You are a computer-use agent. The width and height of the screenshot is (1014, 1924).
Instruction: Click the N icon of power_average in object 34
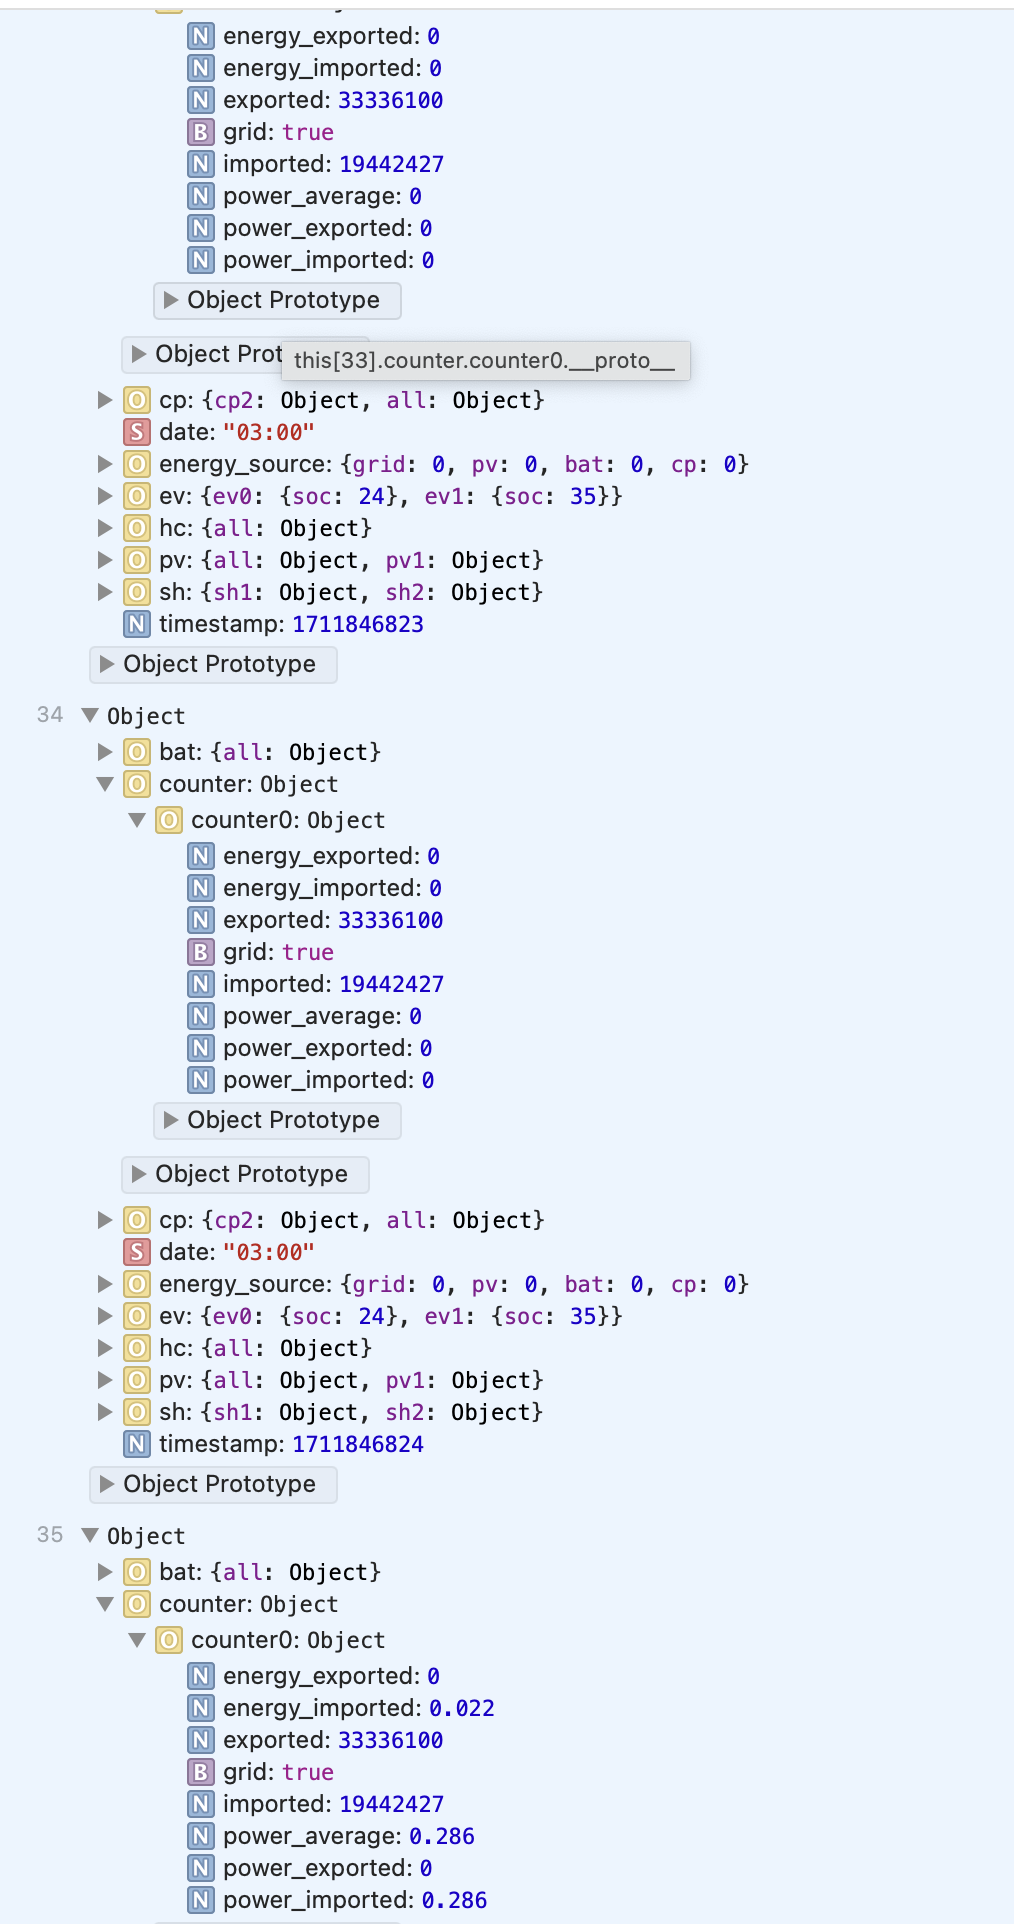(201, 1016)
